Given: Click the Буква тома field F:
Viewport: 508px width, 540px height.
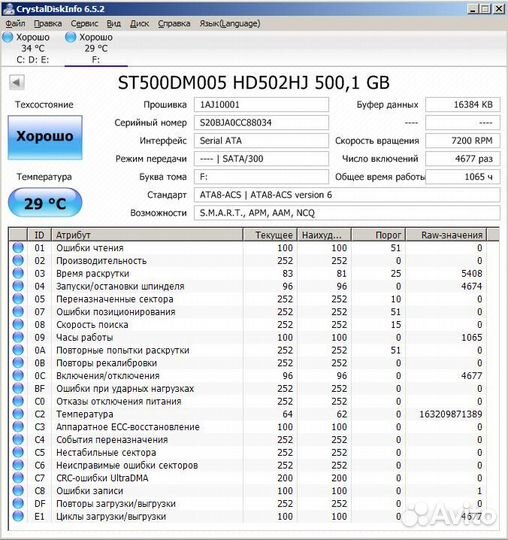Looking at the screenshot, I should [x=261, y=177].
